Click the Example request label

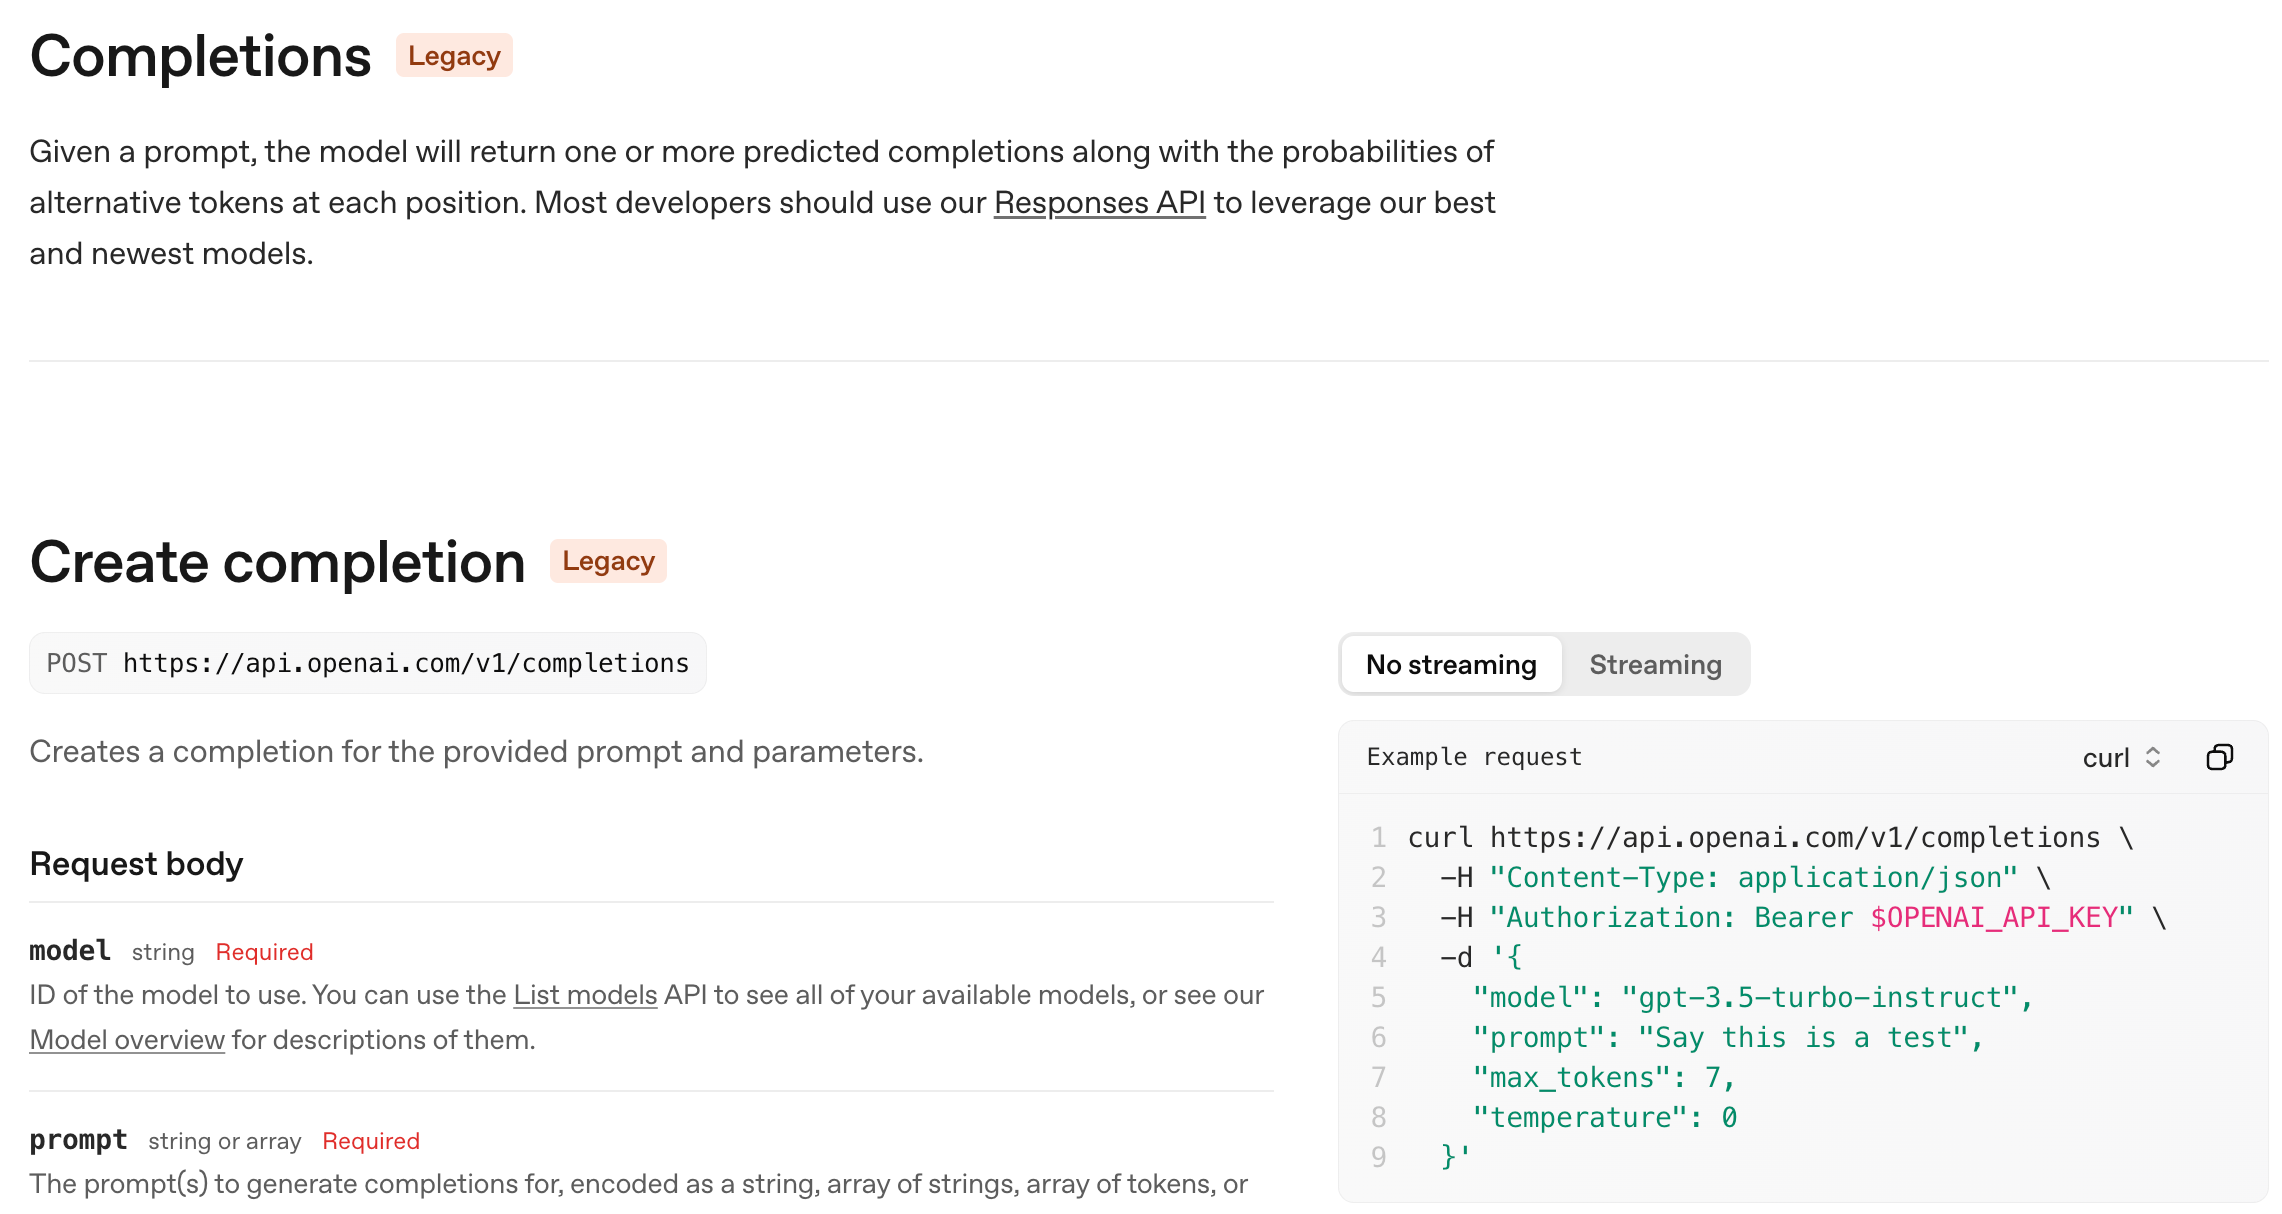1474,757
